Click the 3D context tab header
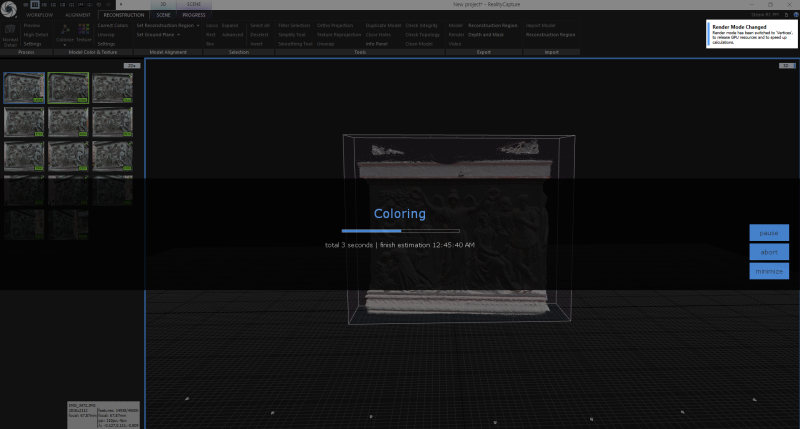800x429 pixels. pos(163,4)
